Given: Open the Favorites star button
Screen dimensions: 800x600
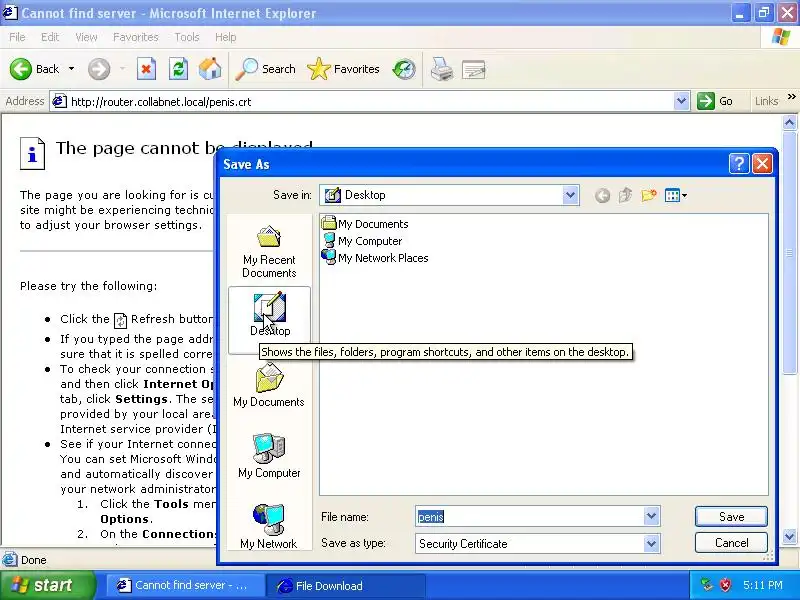Looking at the screenshot, I should pos(343,69).
